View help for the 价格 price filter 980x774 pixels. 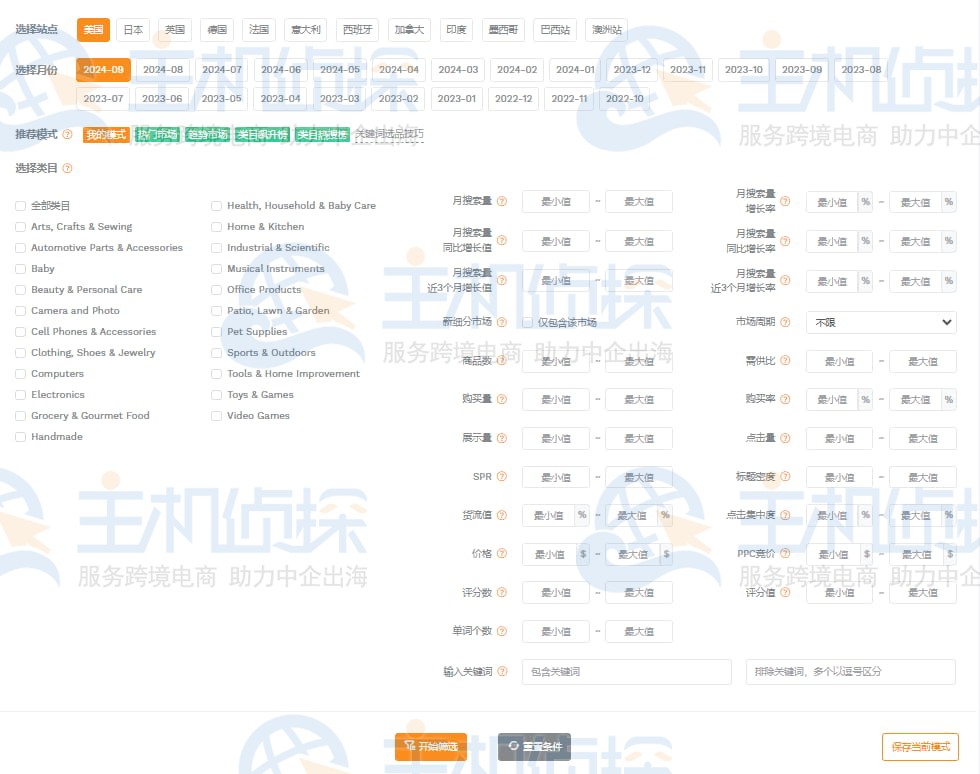(x=501, y=554)
